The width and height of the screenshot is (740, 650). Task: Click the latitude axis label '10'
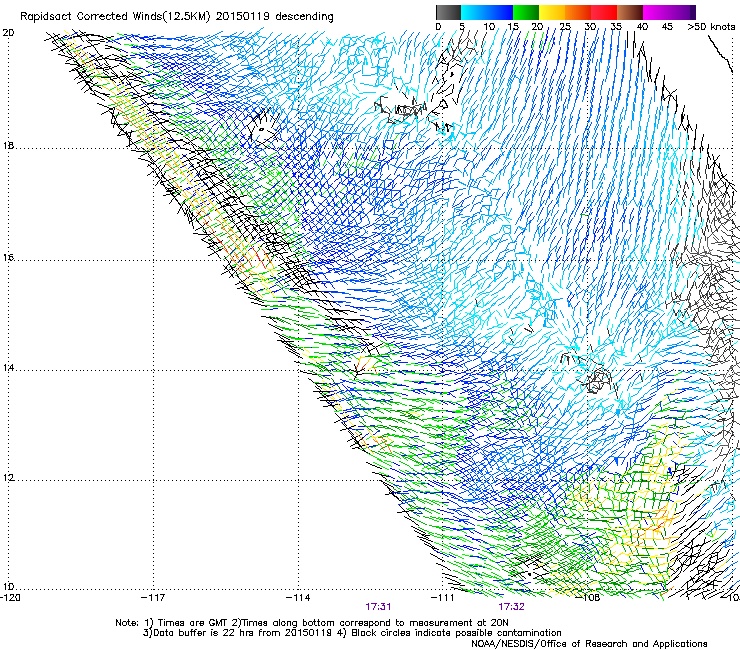click(8, 587)
